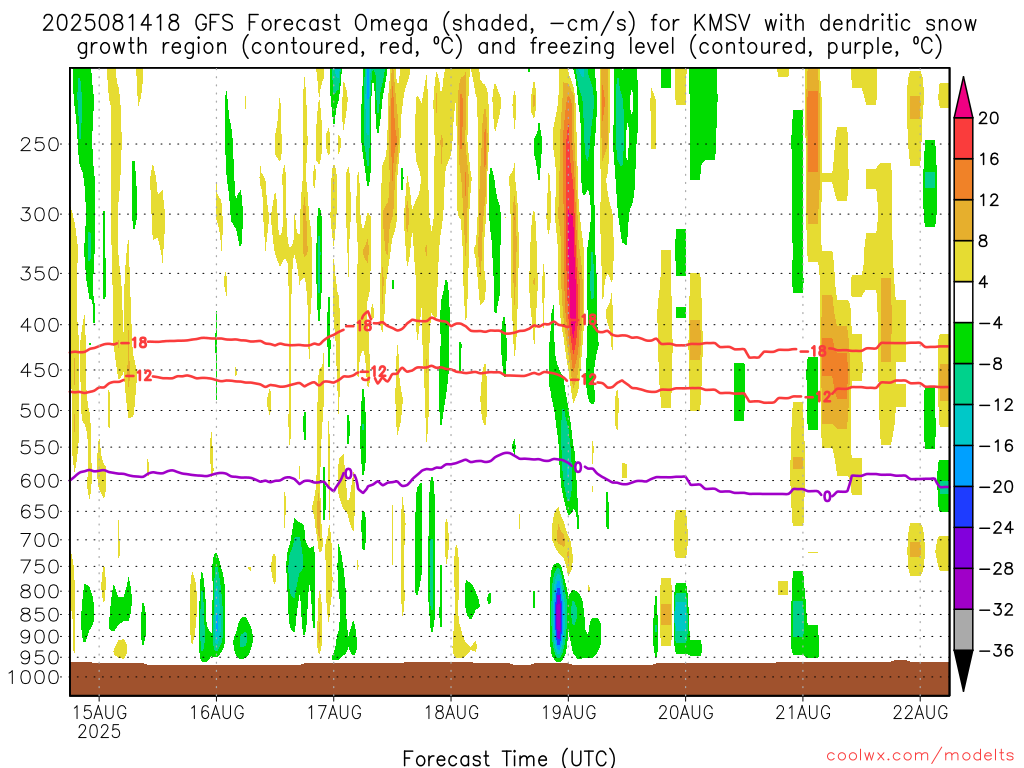Click the 20 colorbar value label
Image resolution: width=1024 pixels, height=768 pixels.
989,118
